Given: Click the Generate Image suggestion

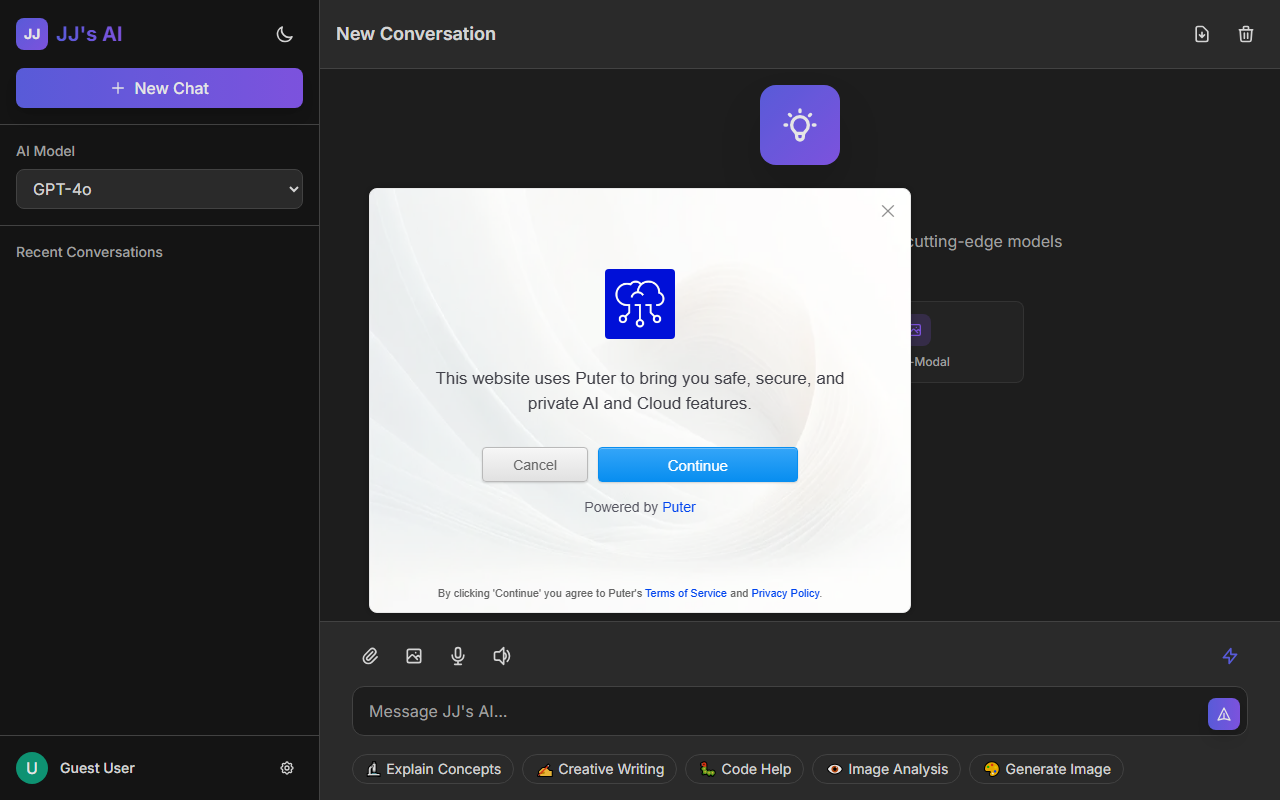Looking at the screenshot, I should [x=1046, y=769].
